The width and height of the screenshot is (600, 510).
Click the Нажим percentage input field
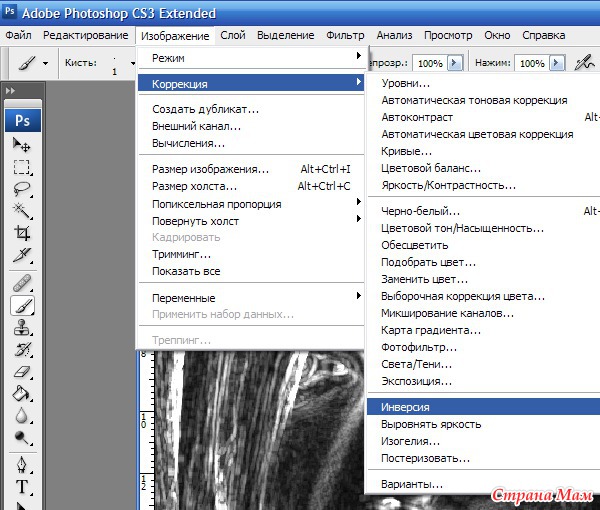click(x=531, y=62)
